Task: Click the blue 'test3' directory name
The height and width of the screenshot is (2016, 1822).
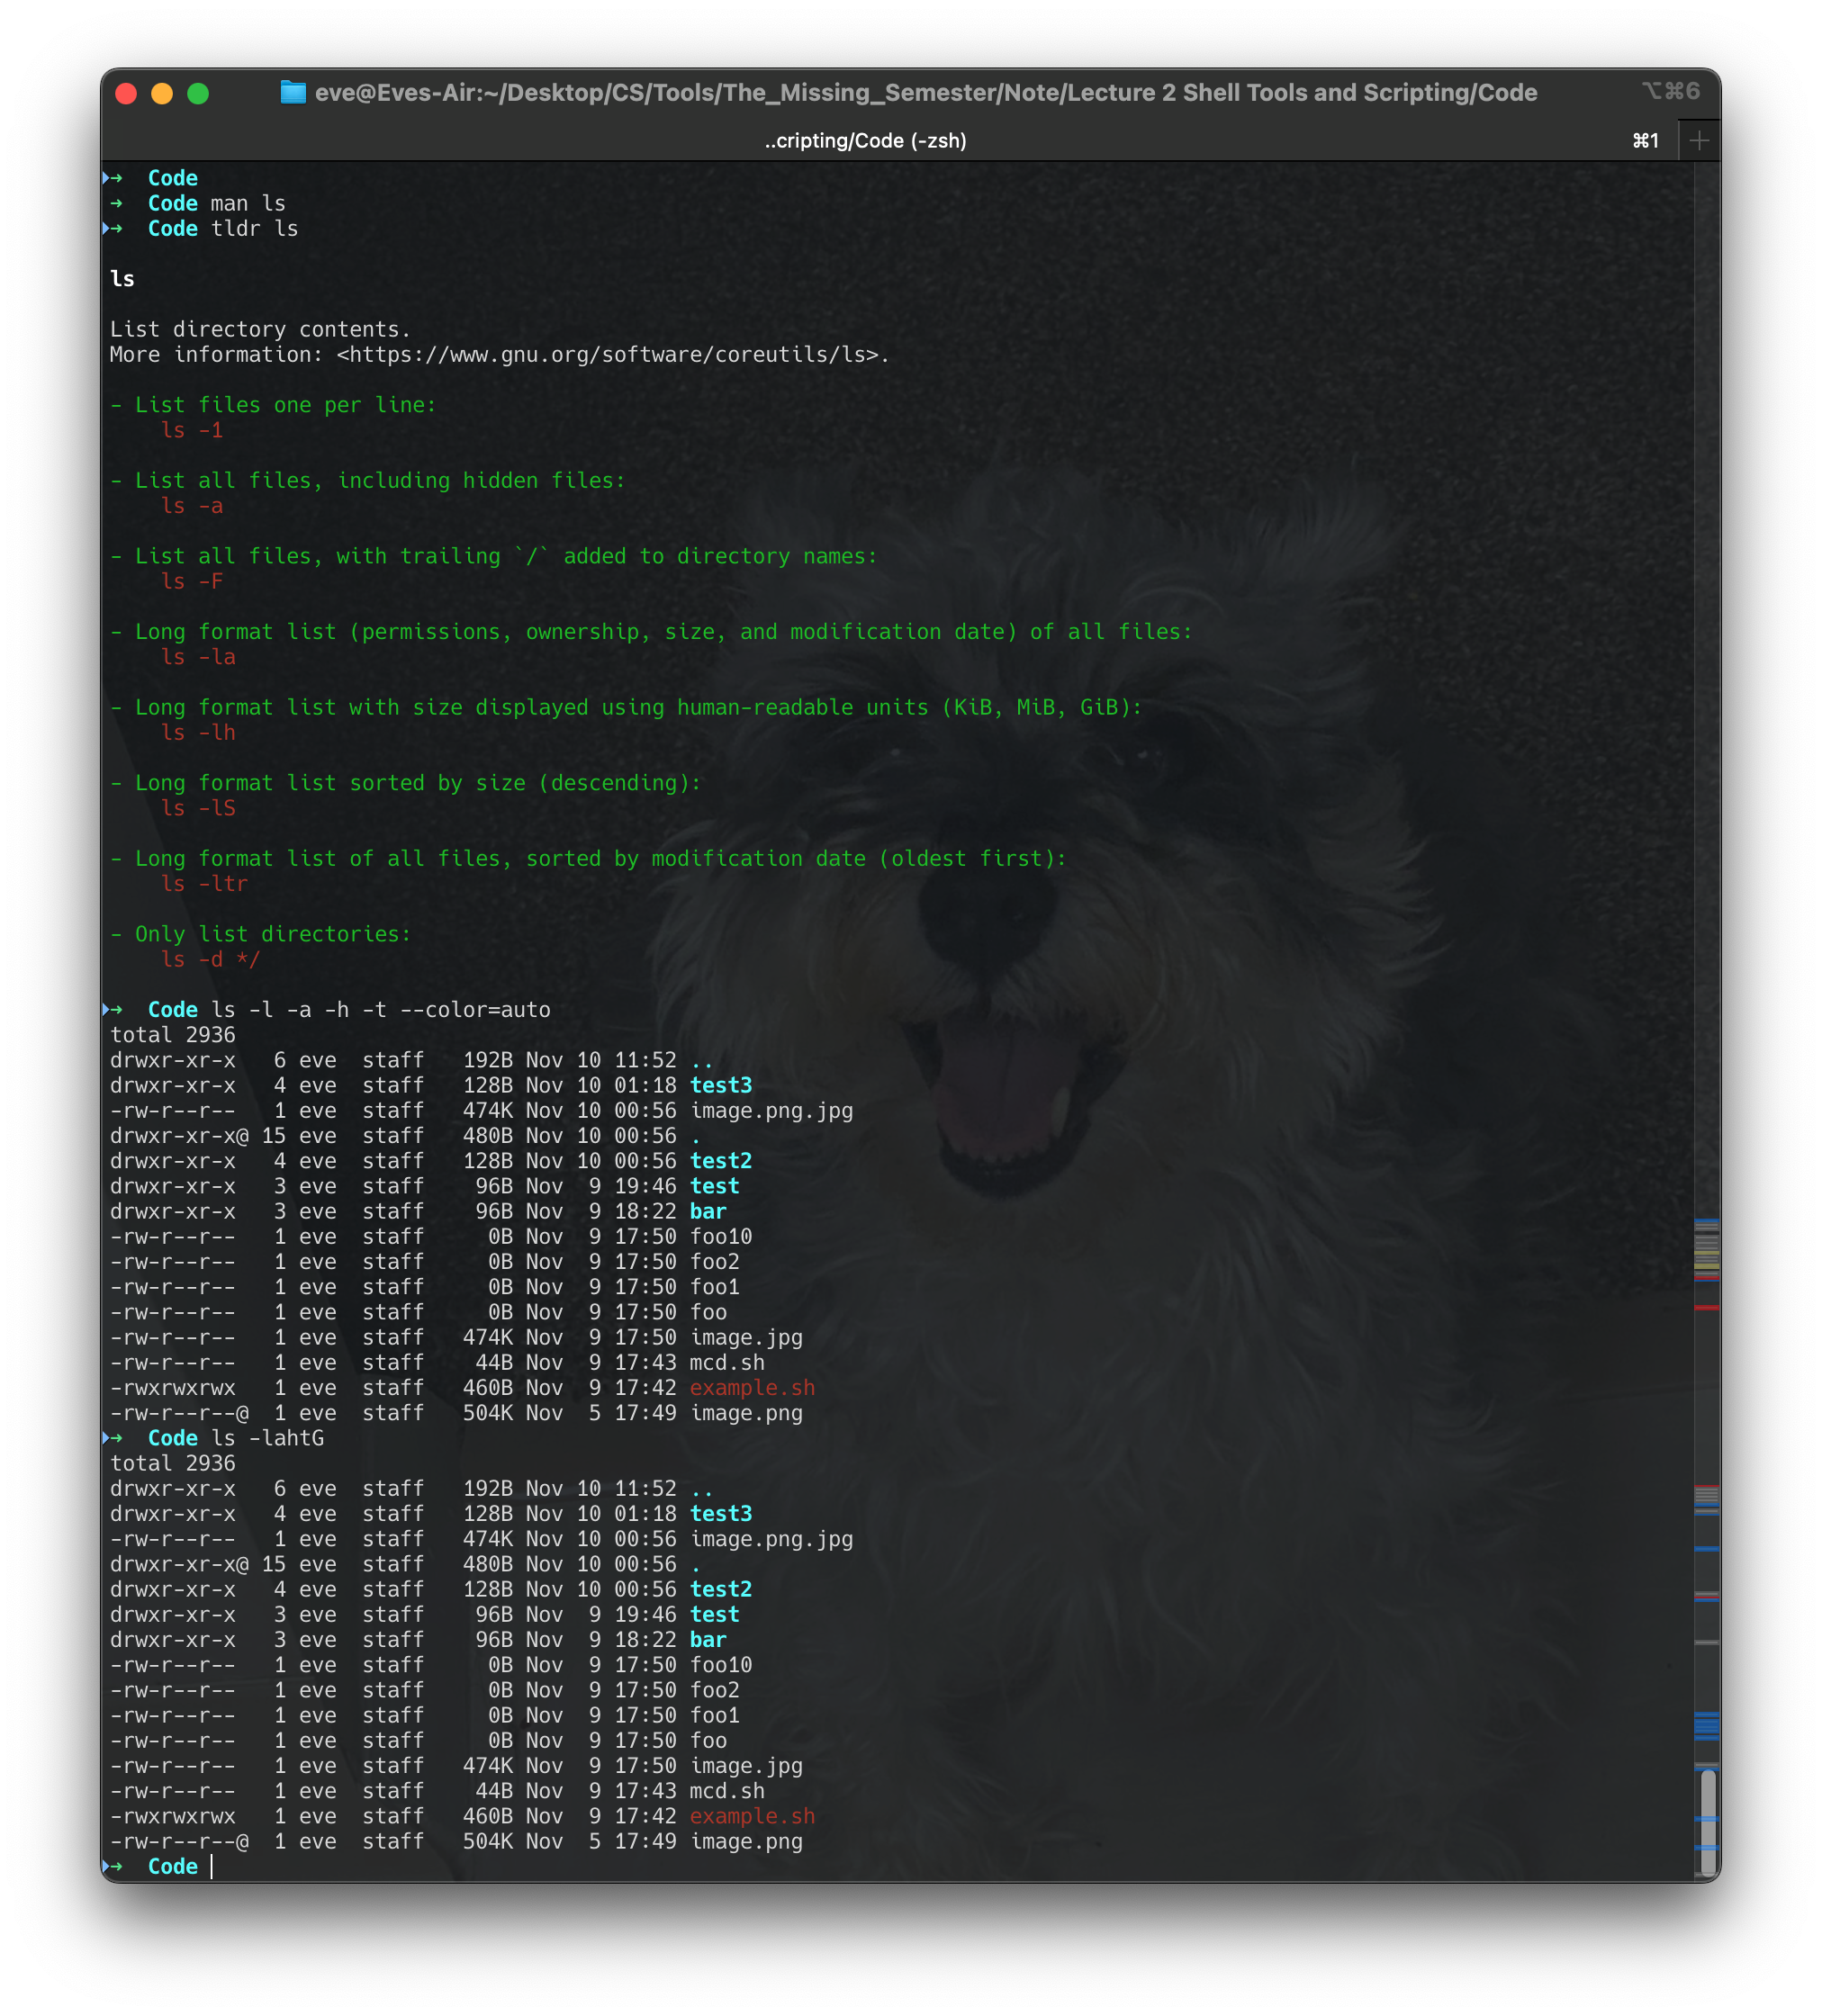Action: tap(721, 1085)
